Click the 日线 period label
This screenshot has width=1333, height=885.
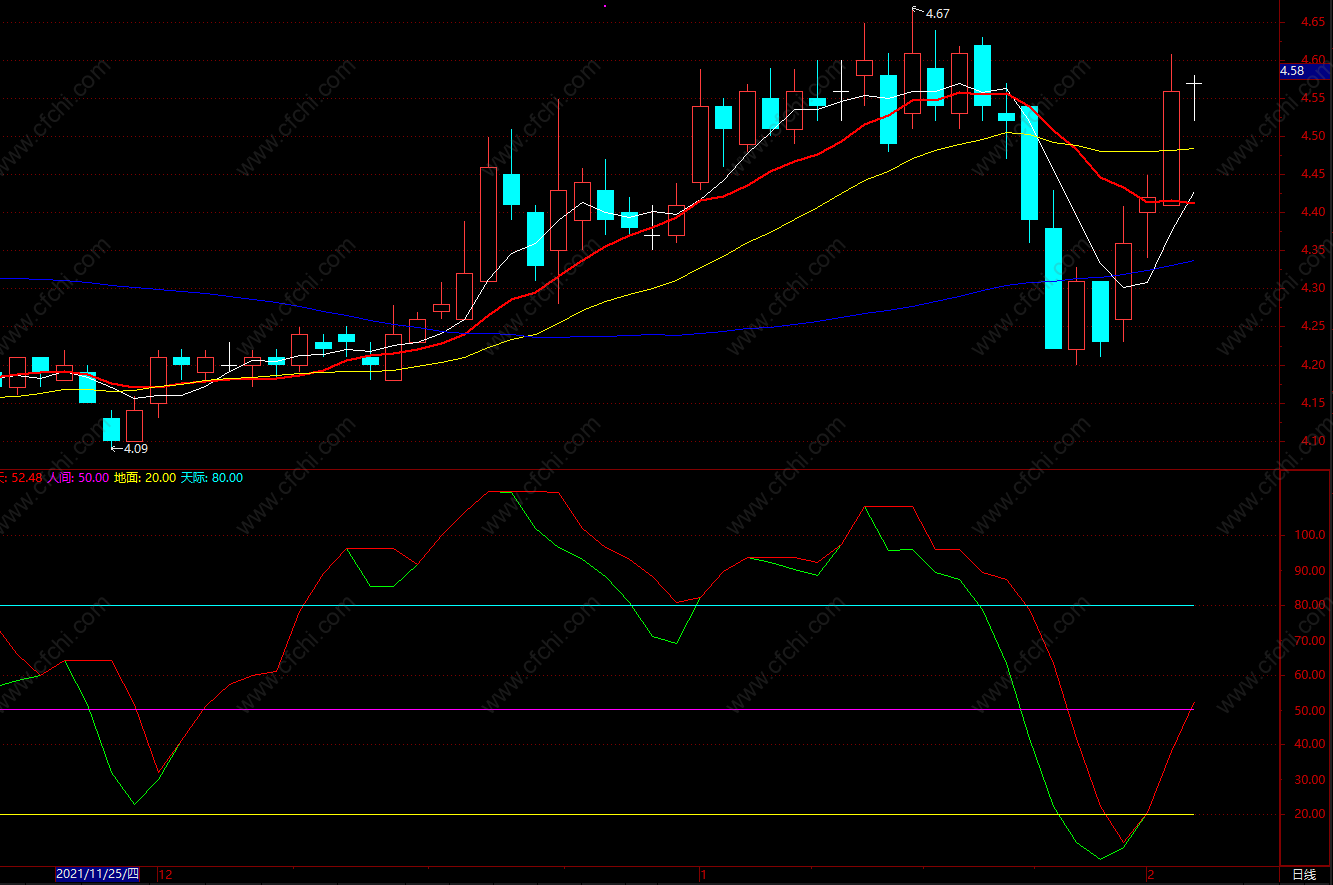(1304, 874)
